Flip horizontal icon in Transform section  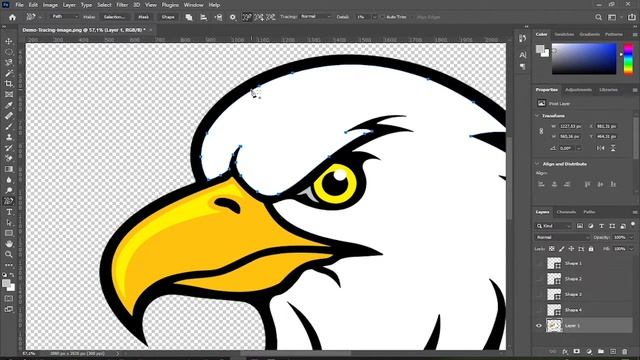click(x=600, y=148)
